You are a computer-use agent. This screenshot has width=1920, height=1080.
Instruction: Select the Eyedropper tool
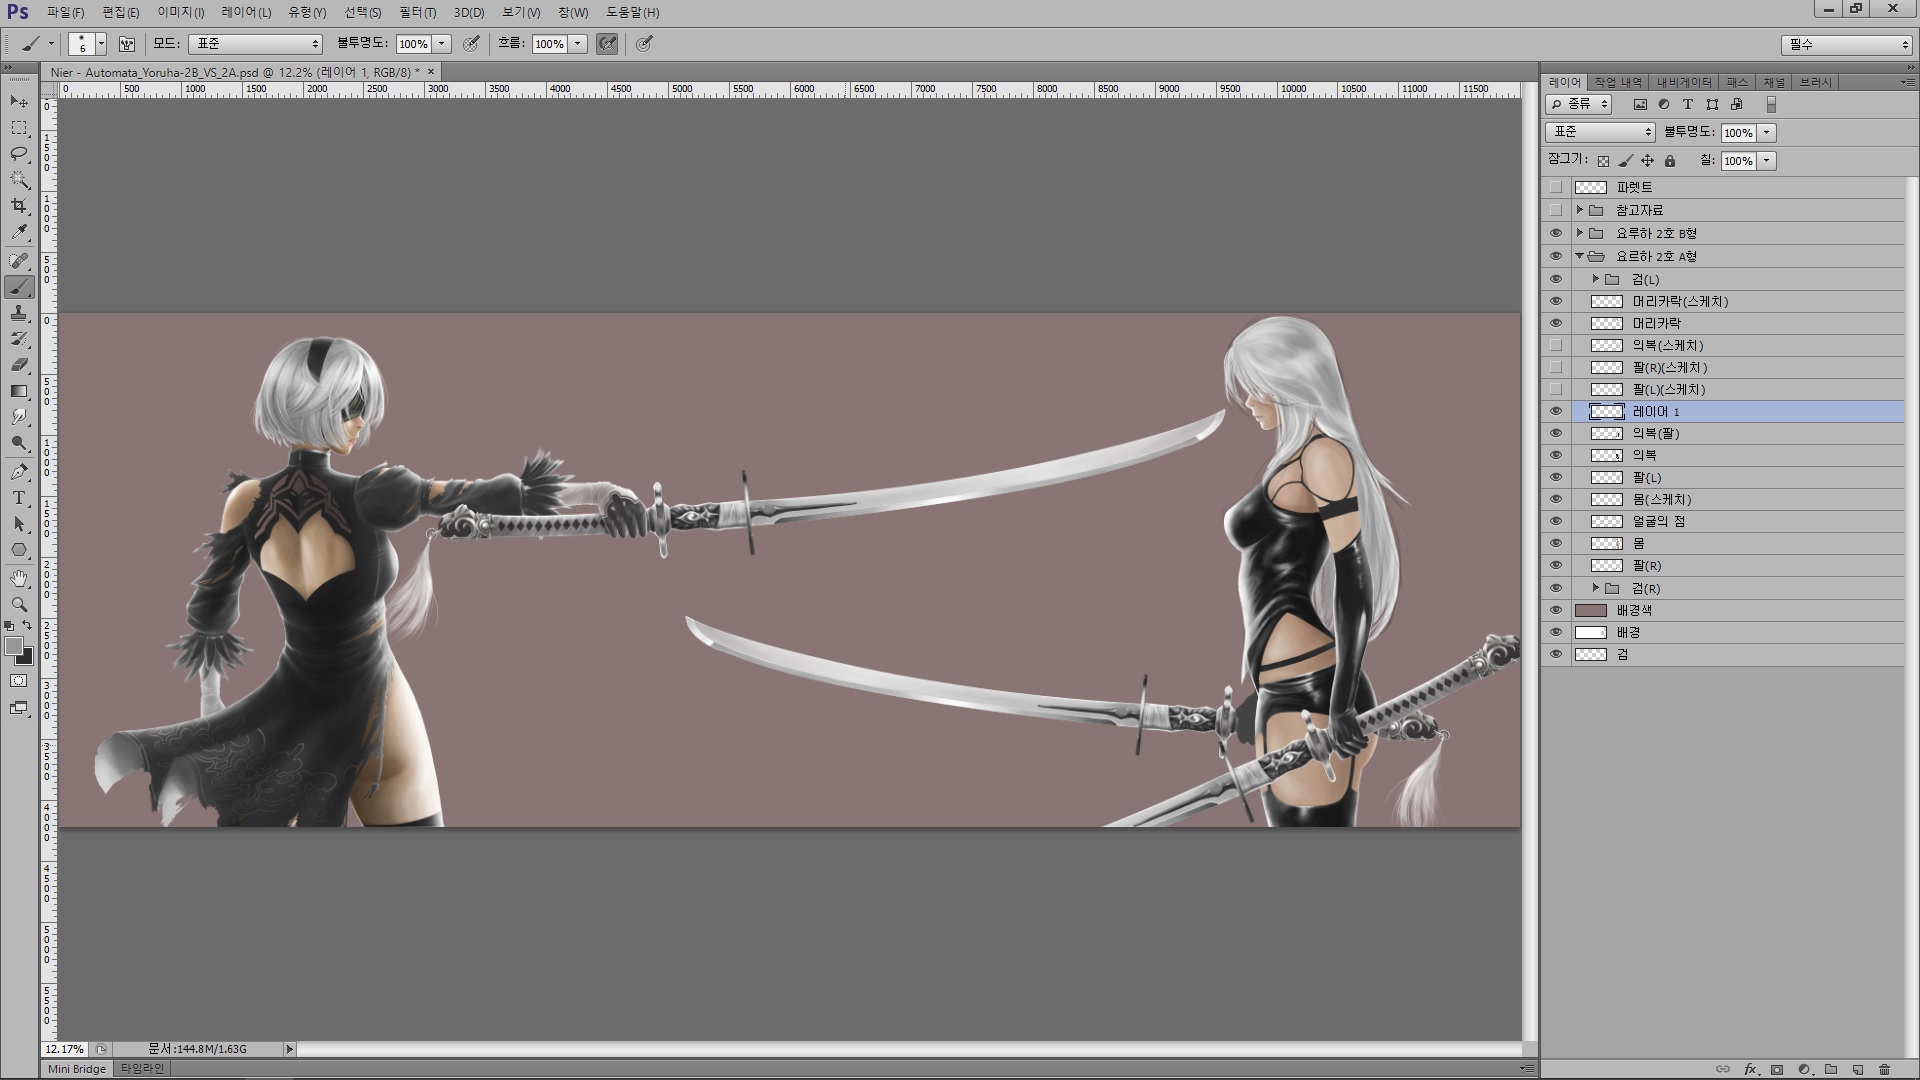(x=19, y=232)
